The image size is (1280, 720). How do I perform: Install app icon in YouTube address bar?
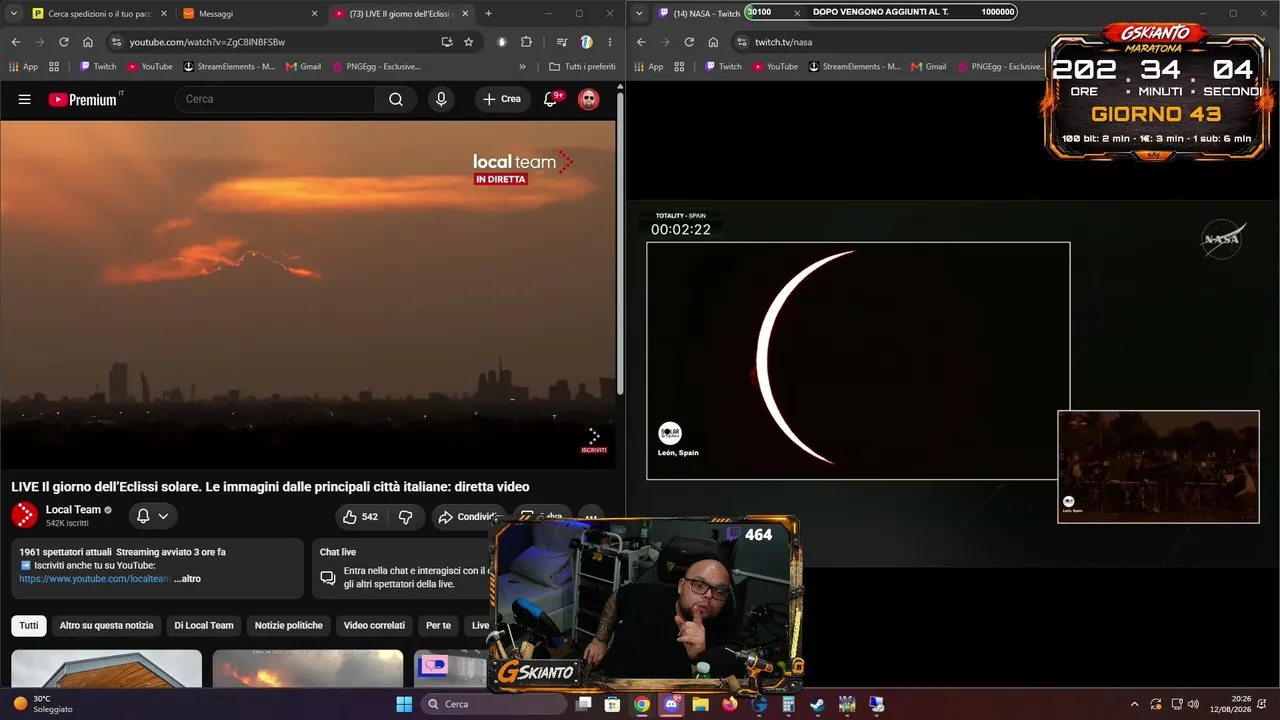(x=446, y=42)
